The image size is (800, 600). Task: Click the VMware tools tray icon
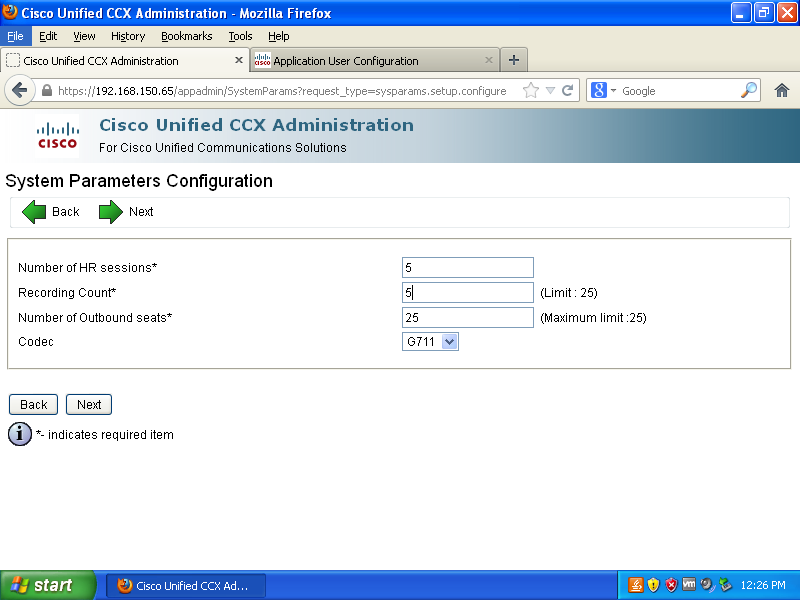(x=689, y=584)
